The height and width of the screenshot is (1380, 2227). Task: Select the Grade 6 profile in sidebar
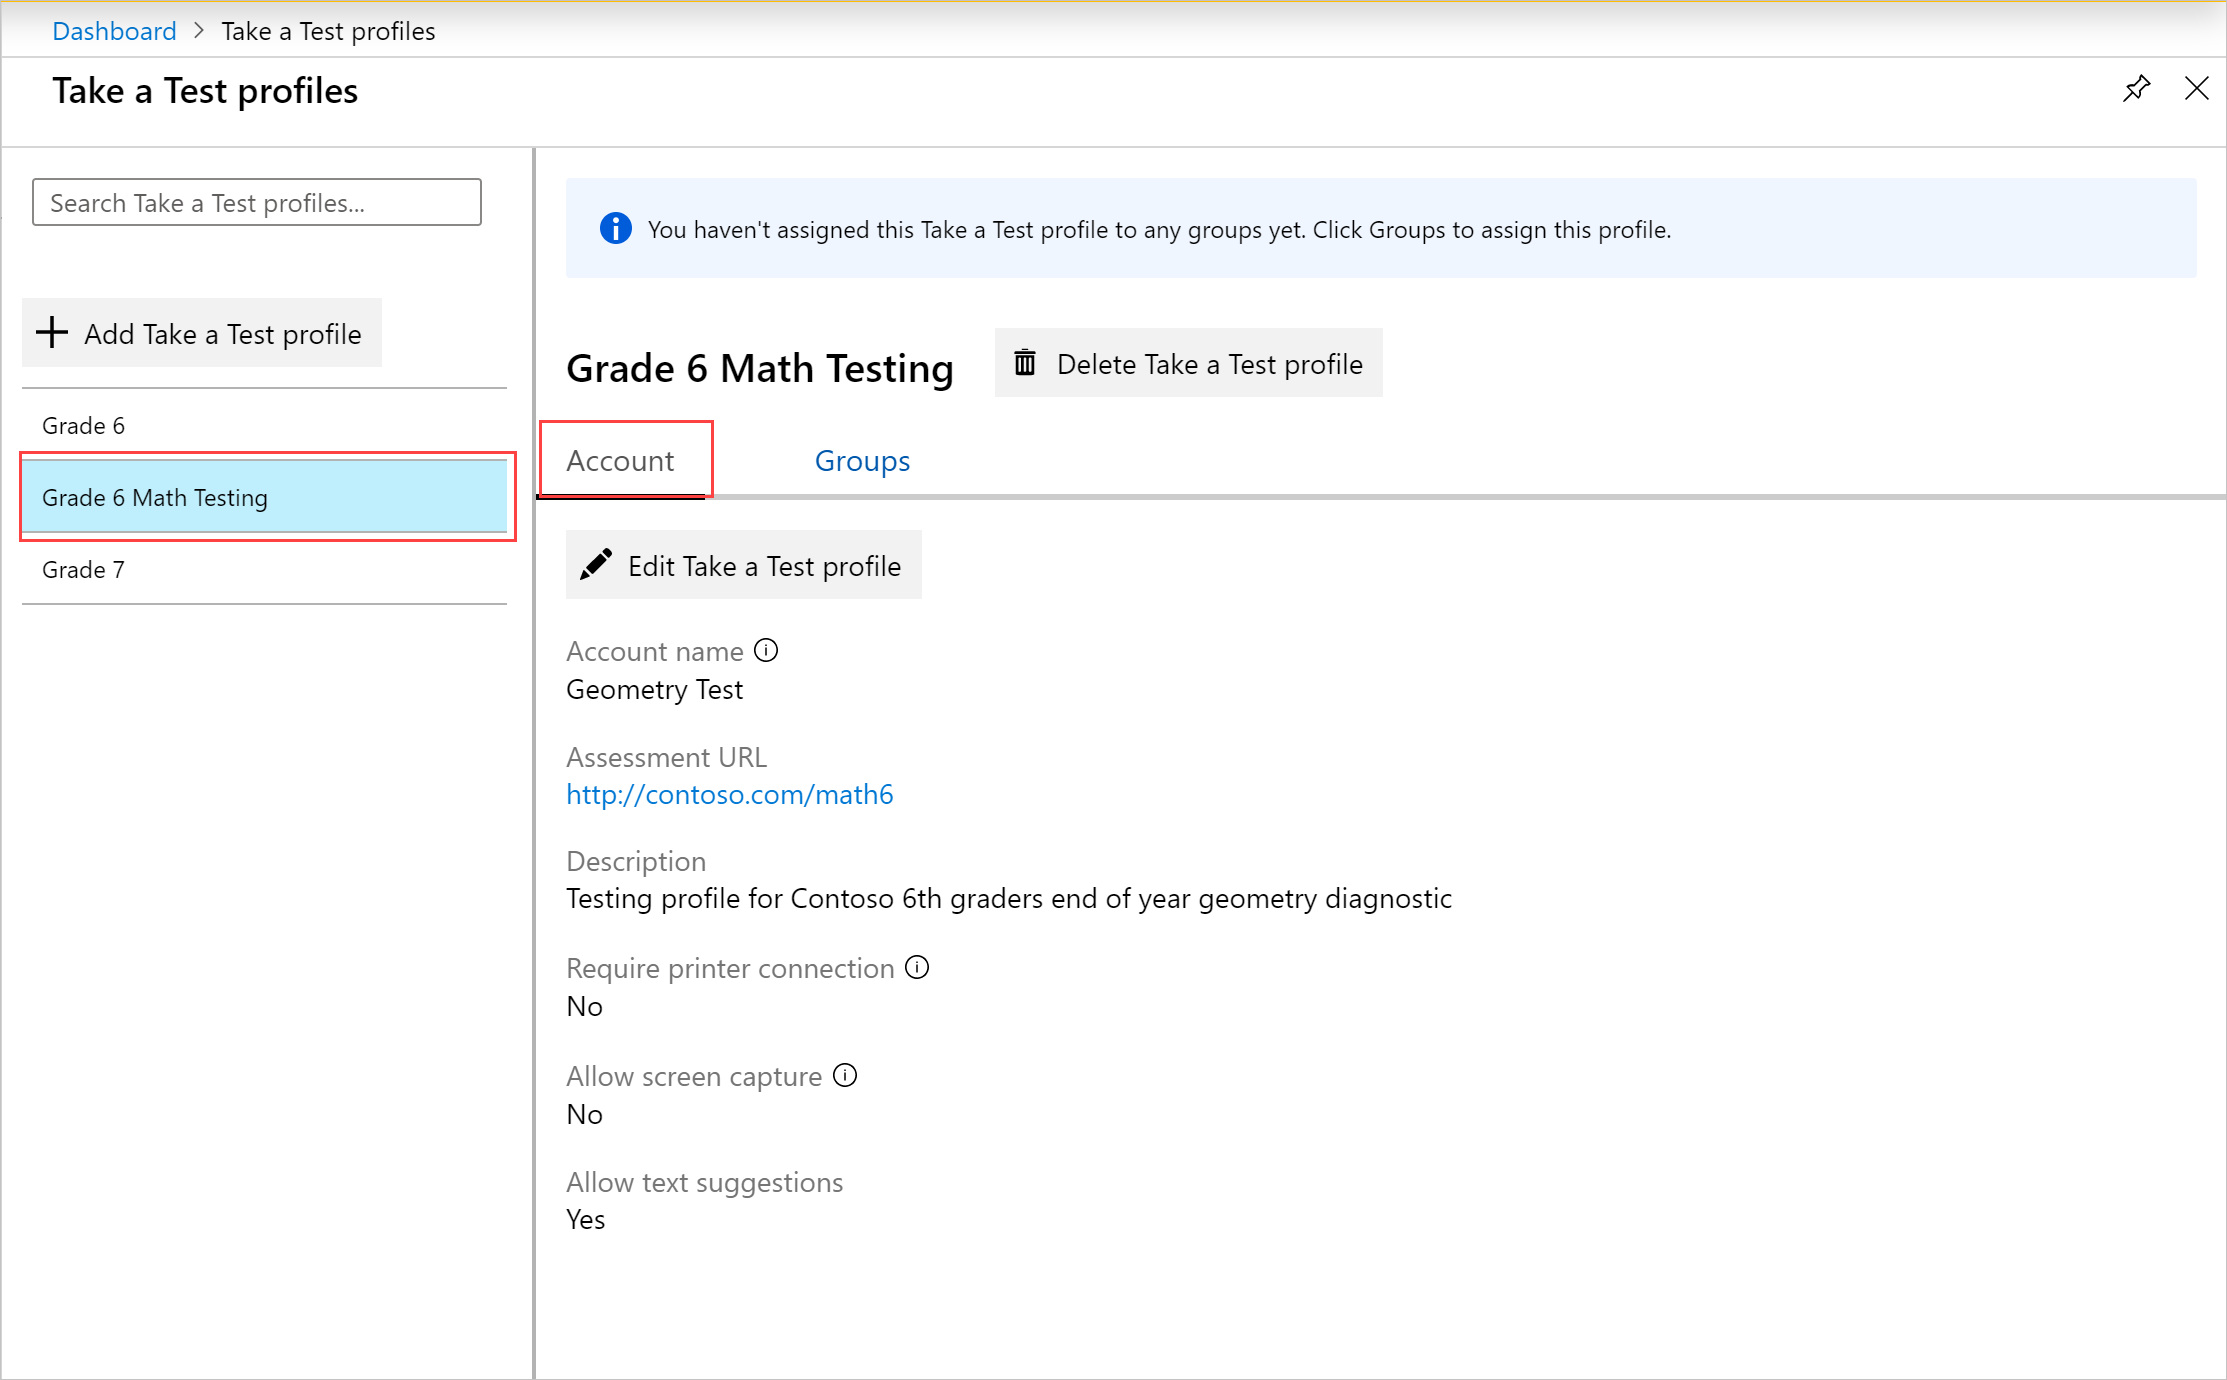point(84,424)
